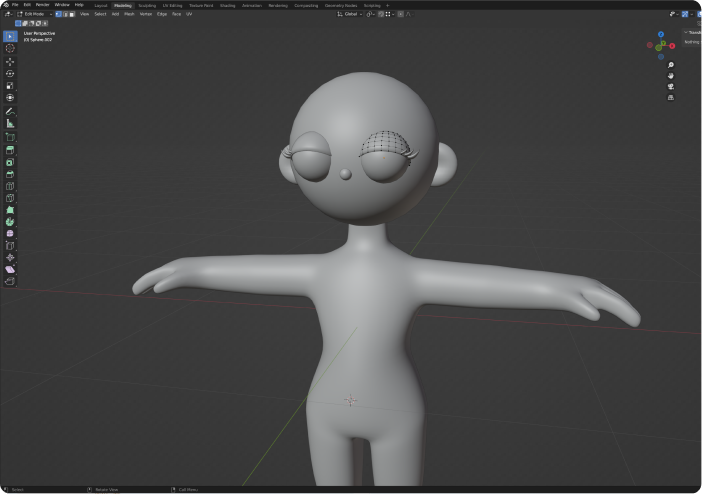
Task: Select the Select Box tool
Action: pos(10,36)
